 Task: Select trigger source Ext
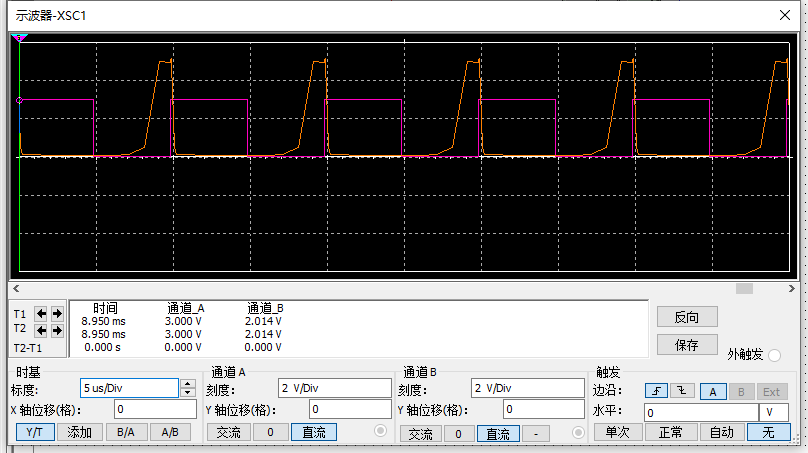[771, 392]
